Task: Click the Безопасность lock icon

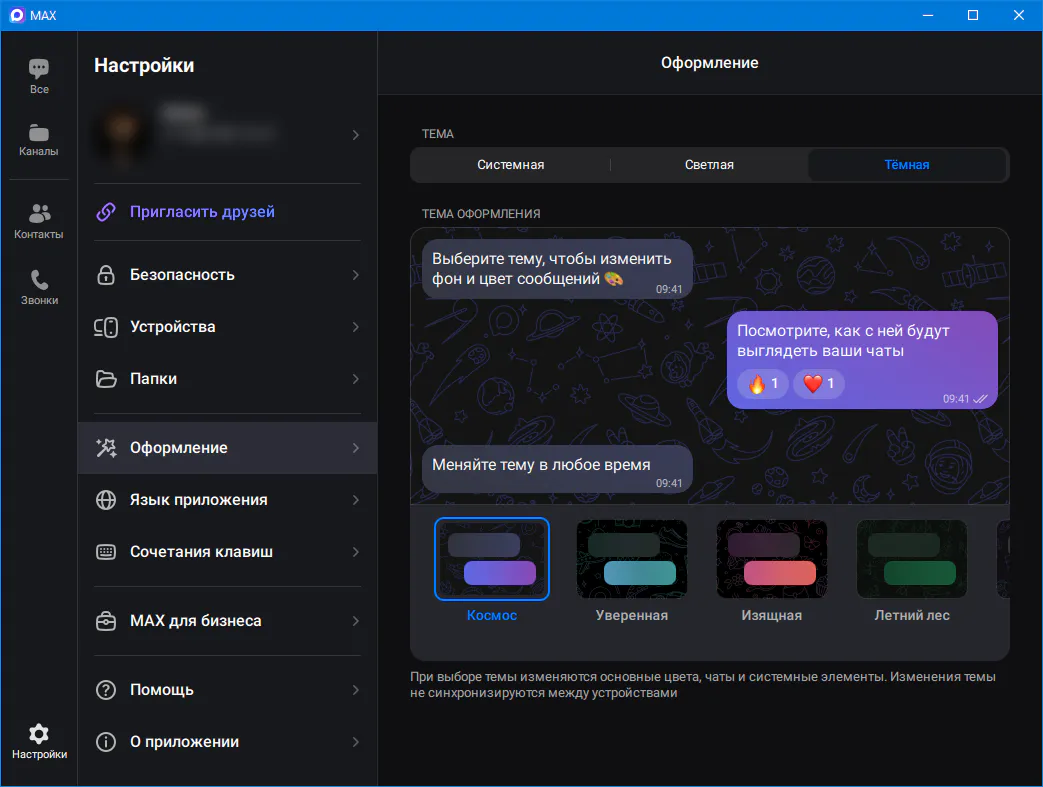Action: pos(106,275)
